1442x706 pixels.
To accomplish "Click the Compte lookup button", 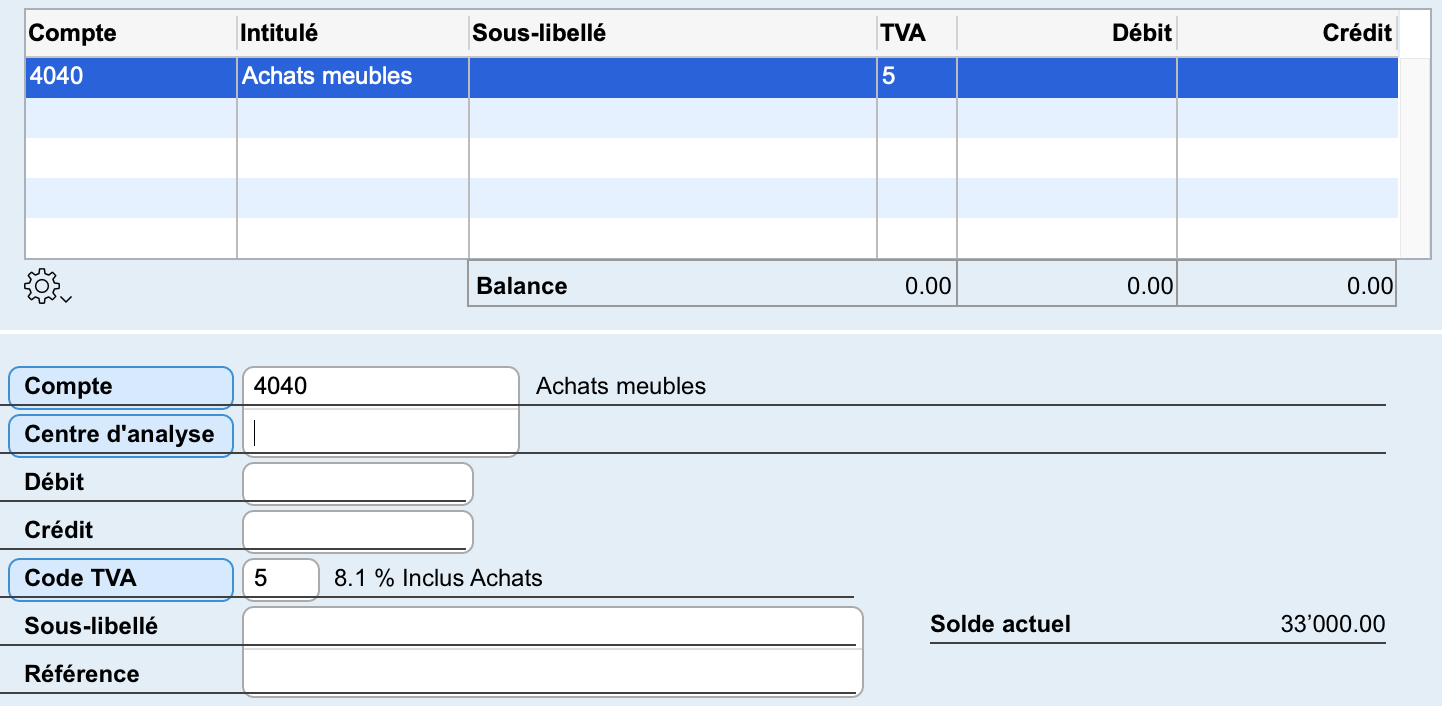I will [x=120, y=387].
